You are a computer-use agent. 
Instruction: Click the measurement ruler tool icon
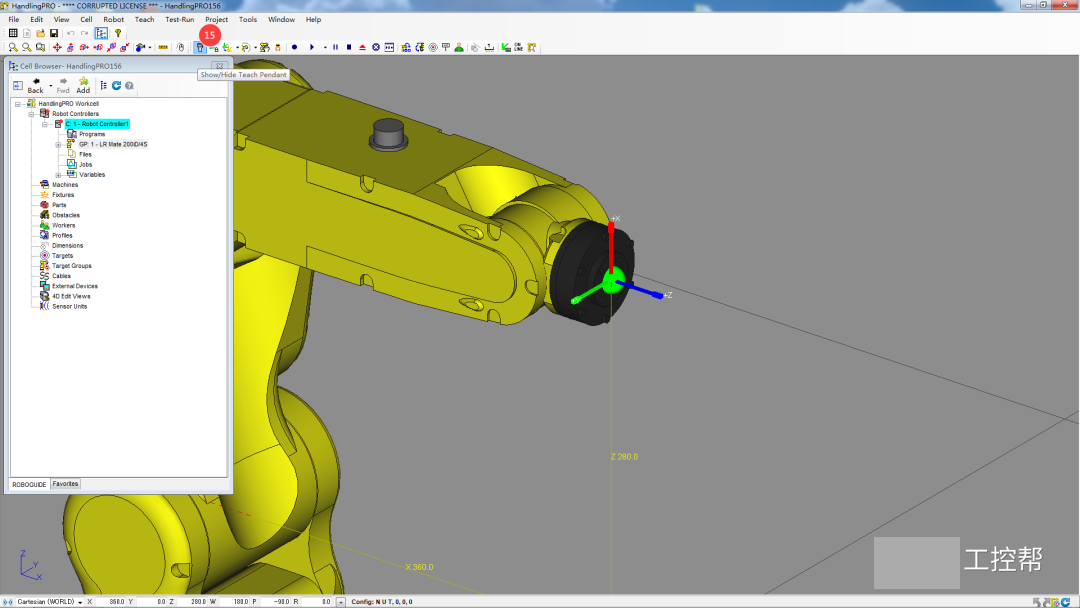[163, 47]
